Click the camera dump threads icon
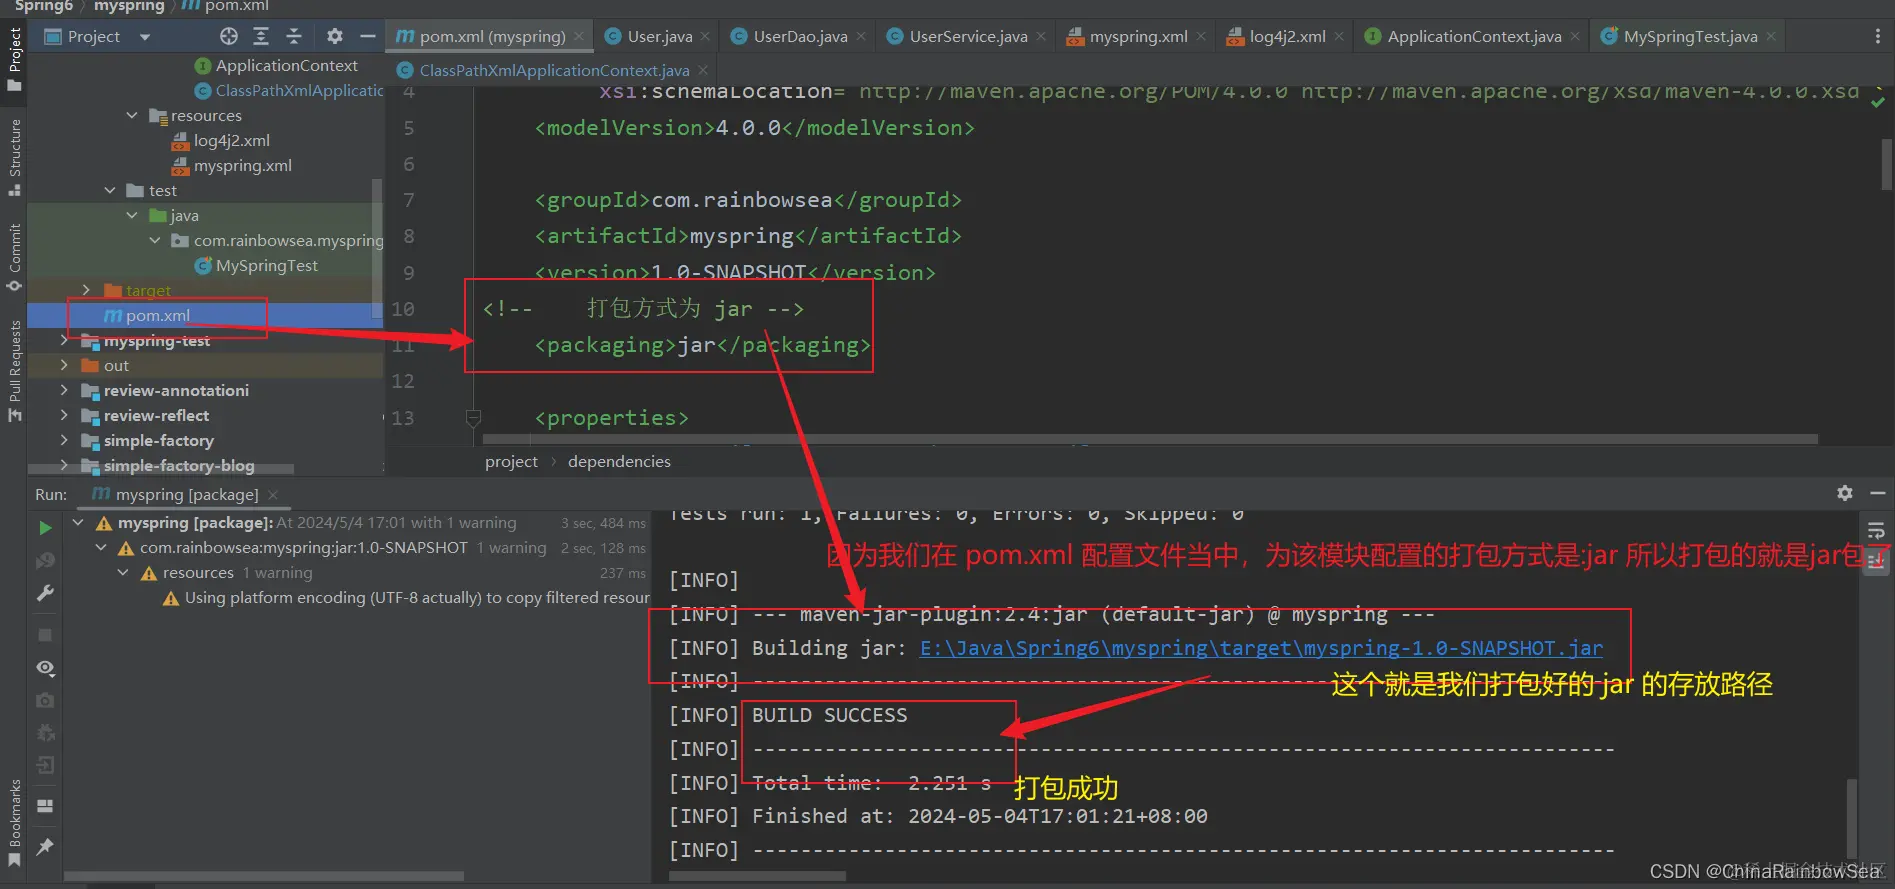The width and height of the screenshot is (1895, 889). pyautogui.click(x=45, y=700)
